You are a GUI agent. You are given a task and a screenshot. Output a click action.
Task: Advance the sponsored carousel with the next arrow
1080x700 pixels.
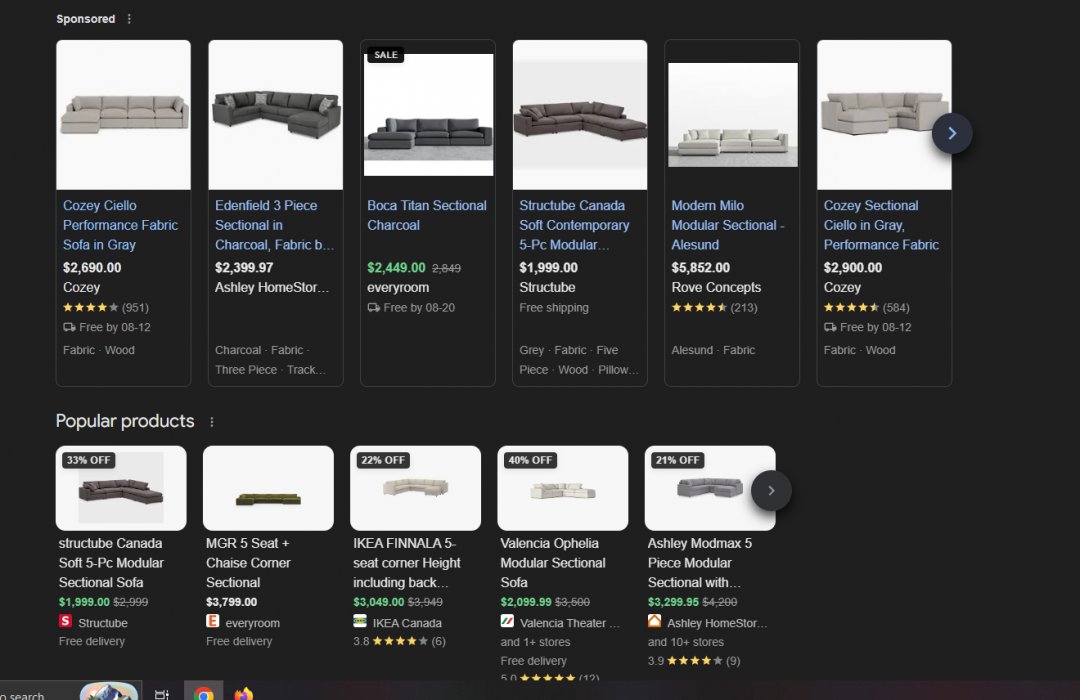tap(952, 134)
